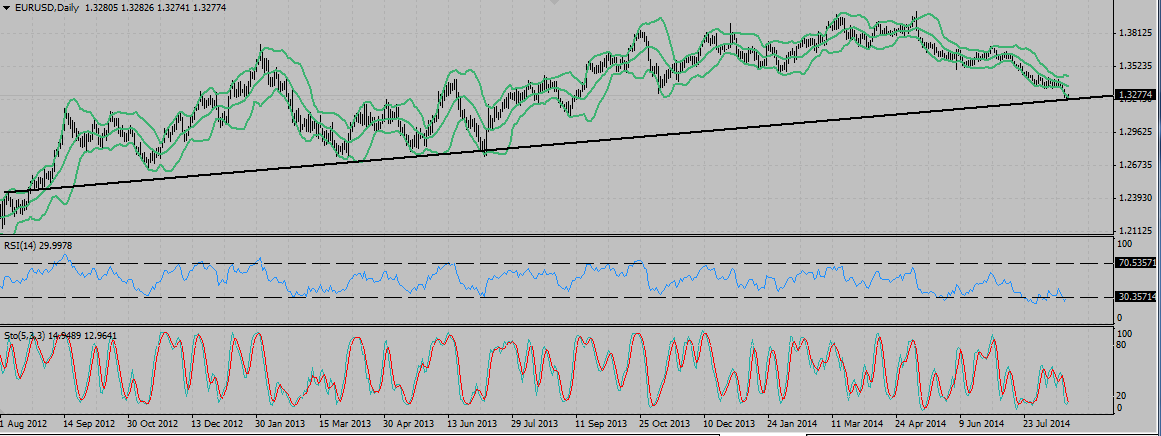Viewport: 1161px width, 436px height.
Task: Click the 1.35235 price scale label
Action: [x=1135, y=66]
